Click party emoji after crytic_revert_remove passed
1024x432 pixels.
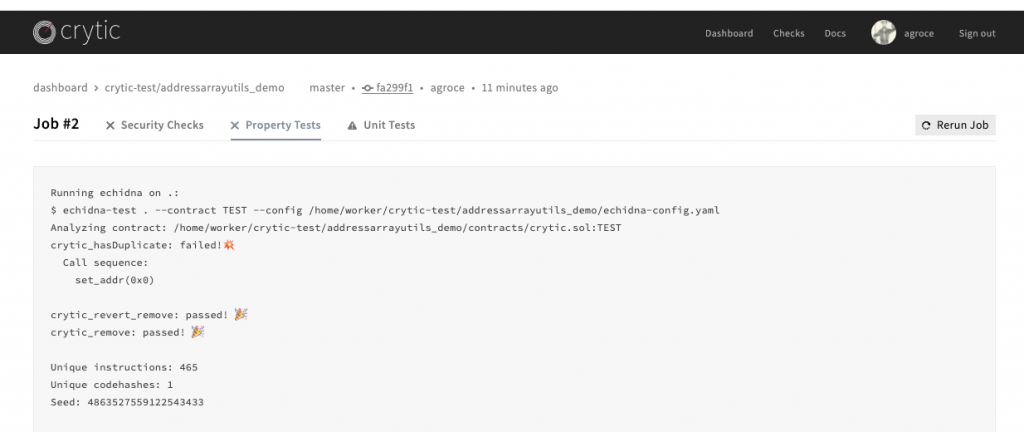tap(240, 314)
